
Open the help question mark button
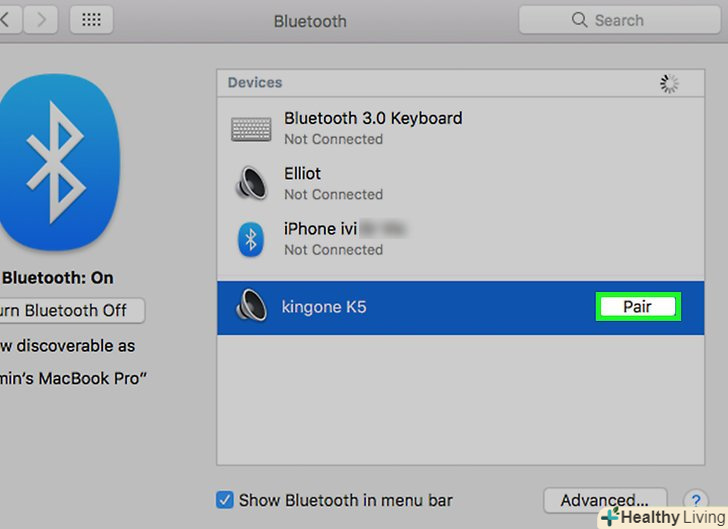click(x=696, y=500)
